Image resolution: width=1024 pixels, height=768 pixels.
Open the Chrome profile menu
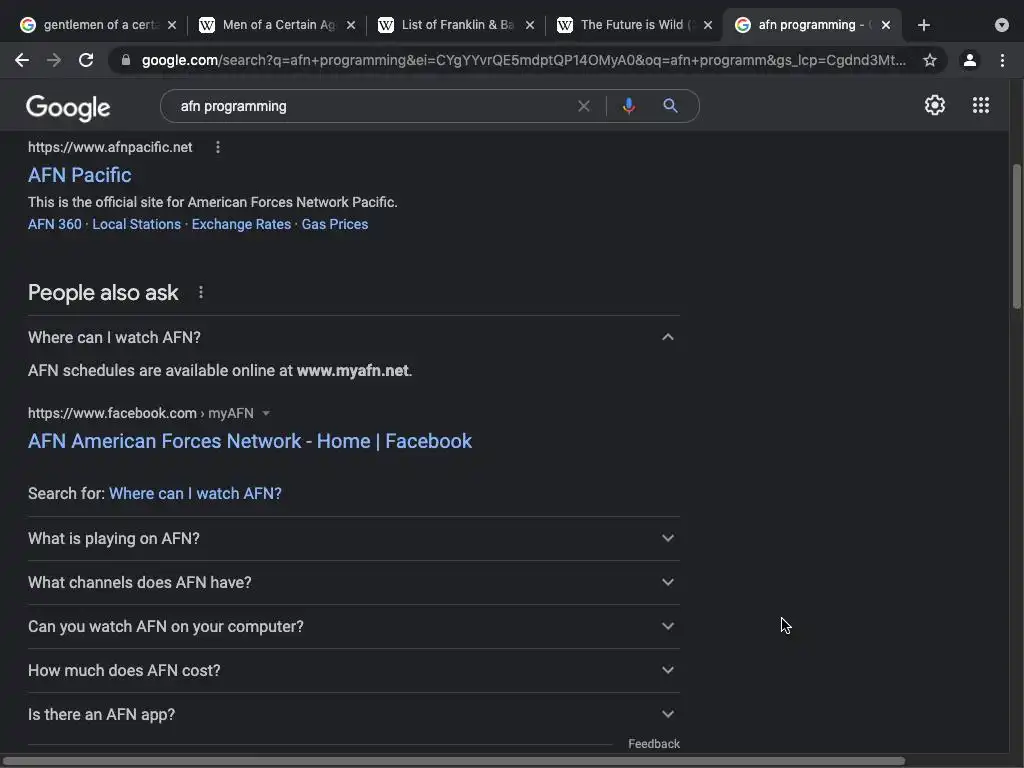click(969, 60)
